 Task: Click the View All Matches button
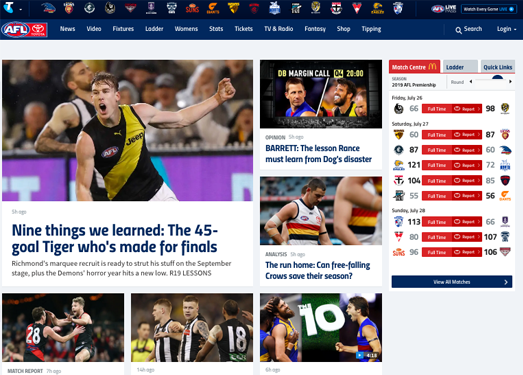[x=452, y=282]
